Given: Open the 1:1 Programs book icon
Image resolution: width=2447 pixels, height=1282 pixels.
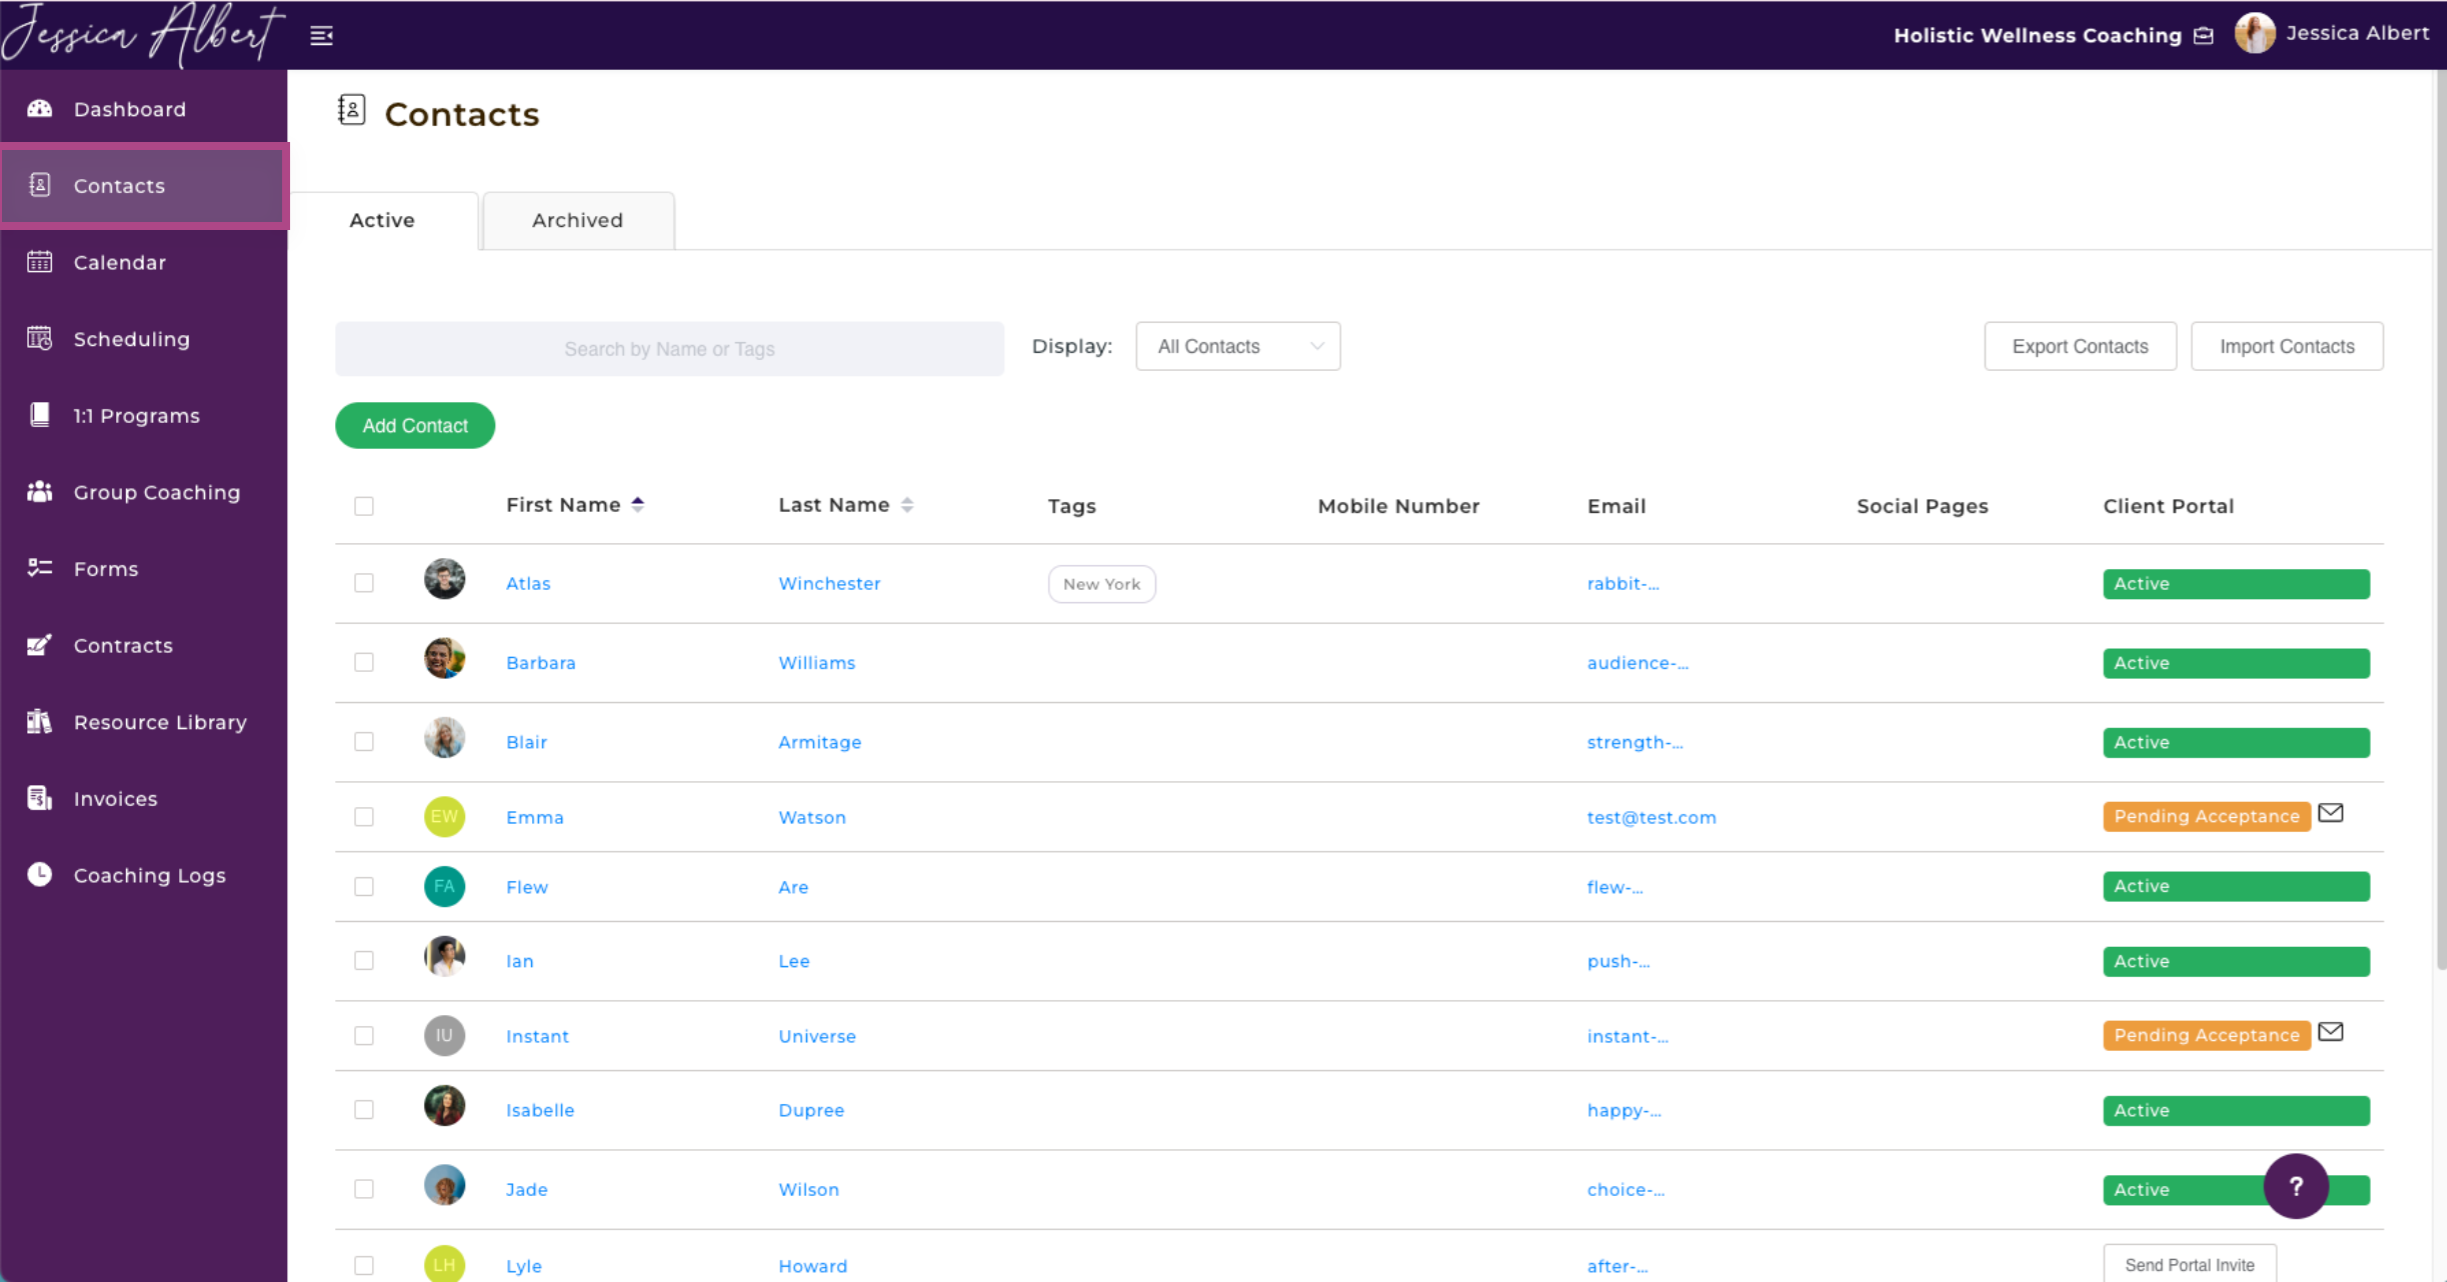Looking at the screenshot, I should (40, 415).
